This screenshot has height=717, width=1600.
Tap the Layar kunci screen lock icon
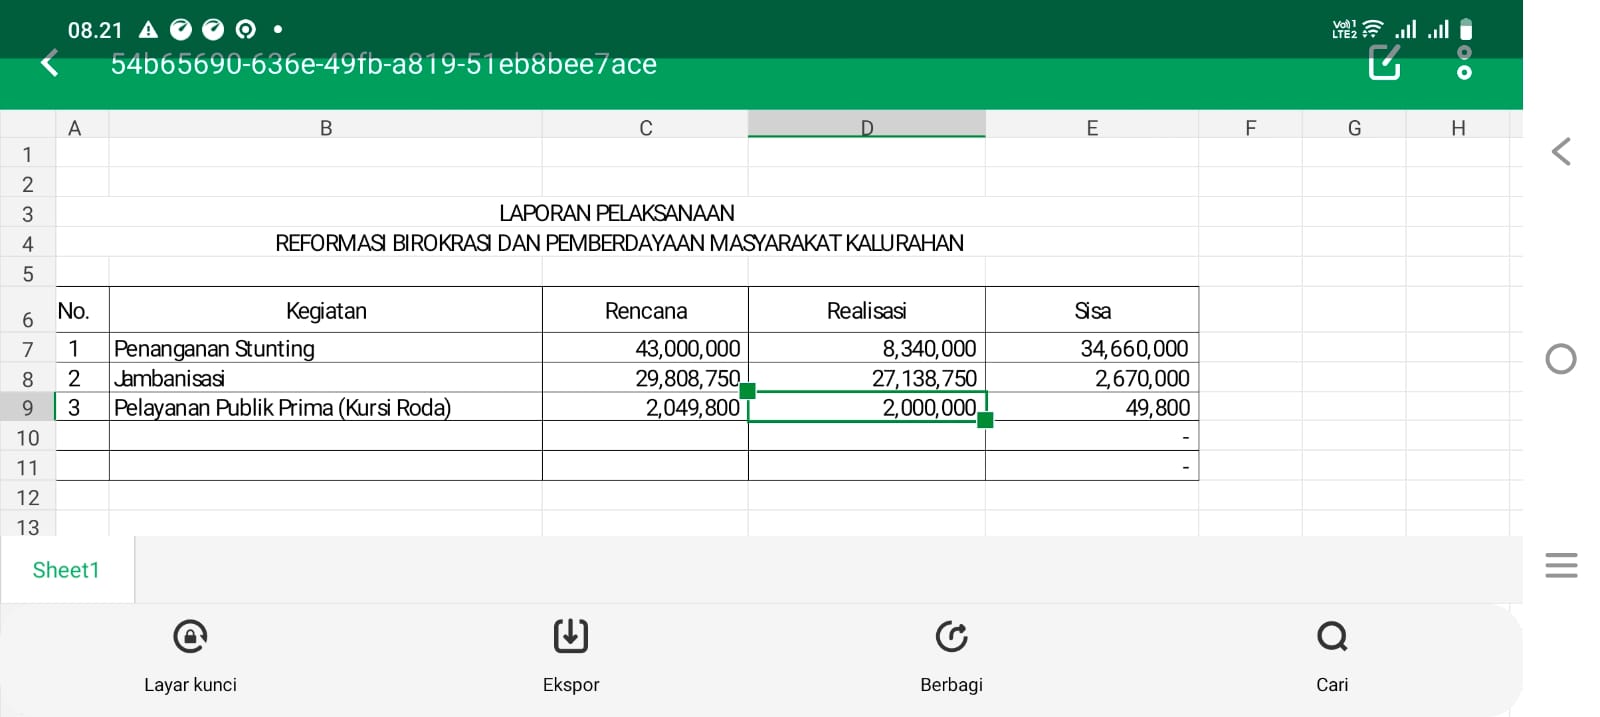point(190,637)
